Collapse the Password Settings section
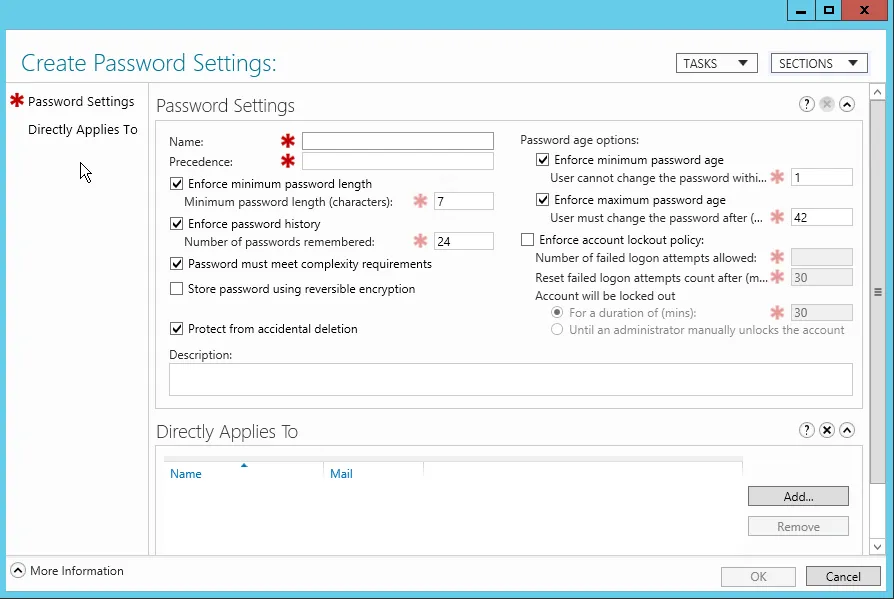The image size is (894, 599). (847, 104)
